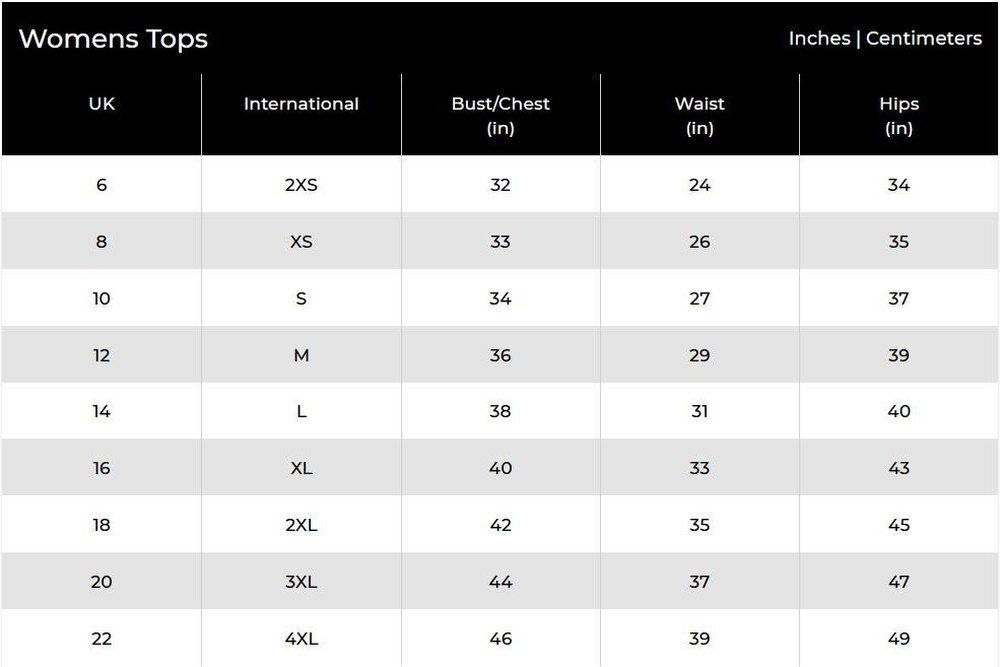This screenshot has width=1000, height=667.
Task: Click UK size 22 cell
Action: point(101,639)
